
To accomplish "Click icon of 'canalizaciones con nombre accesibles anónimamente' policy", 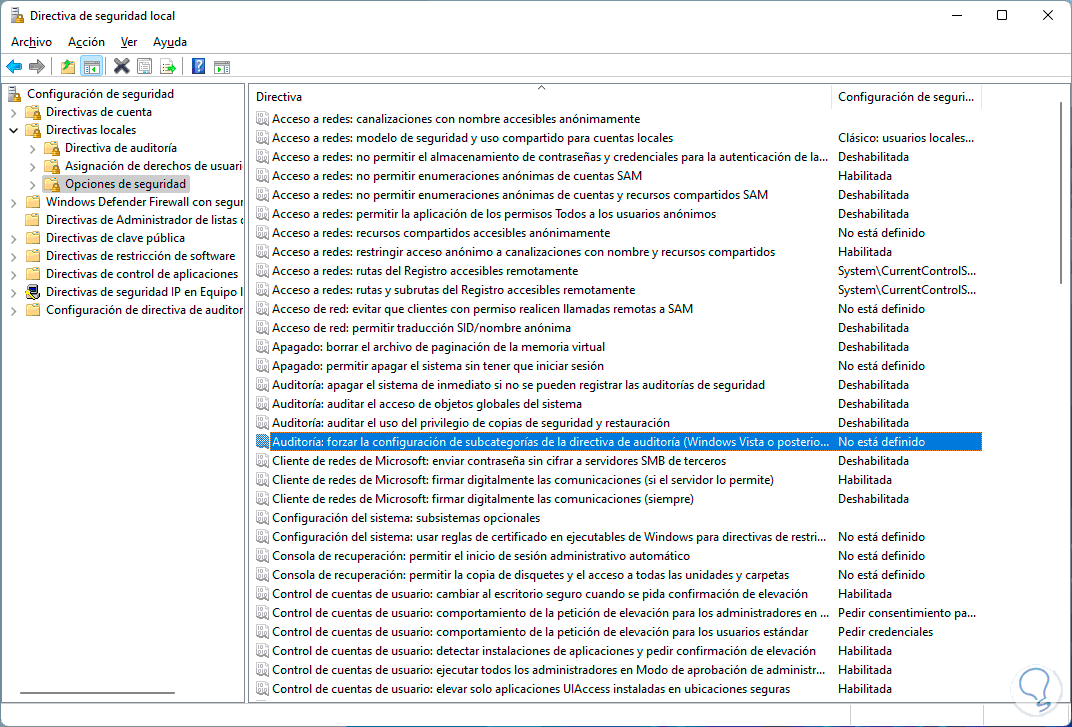I will pos(262,119).
